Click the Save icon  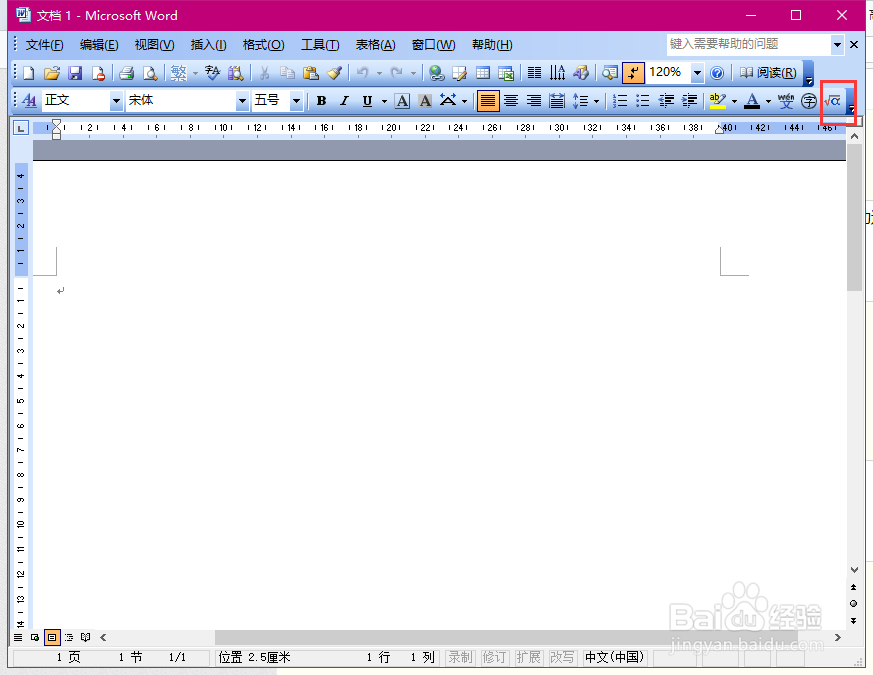(x=75, y=73)
